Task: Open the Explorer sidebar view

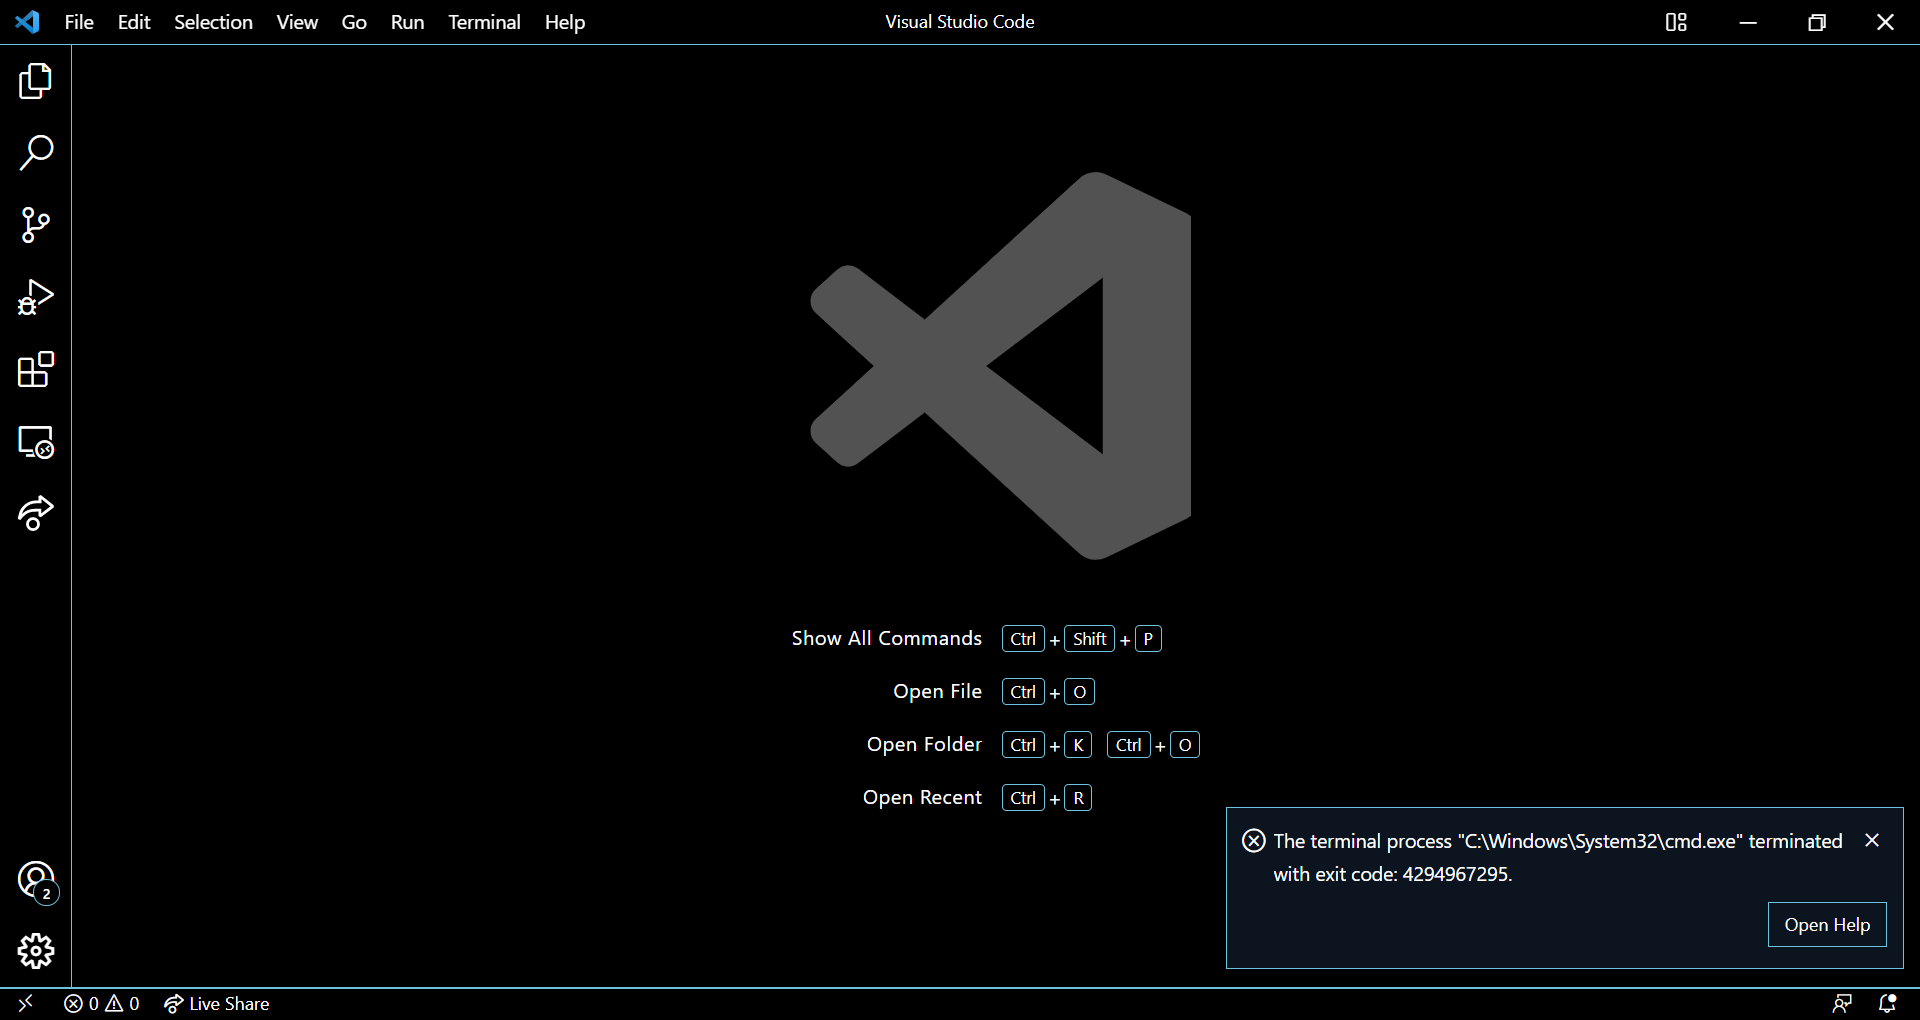Action: [36, 81]
